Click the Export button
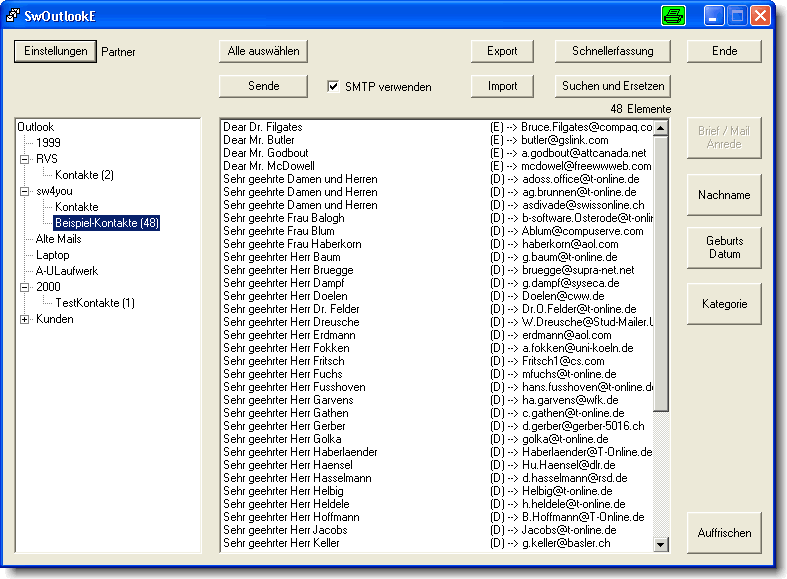 click(x=502, y=51)
